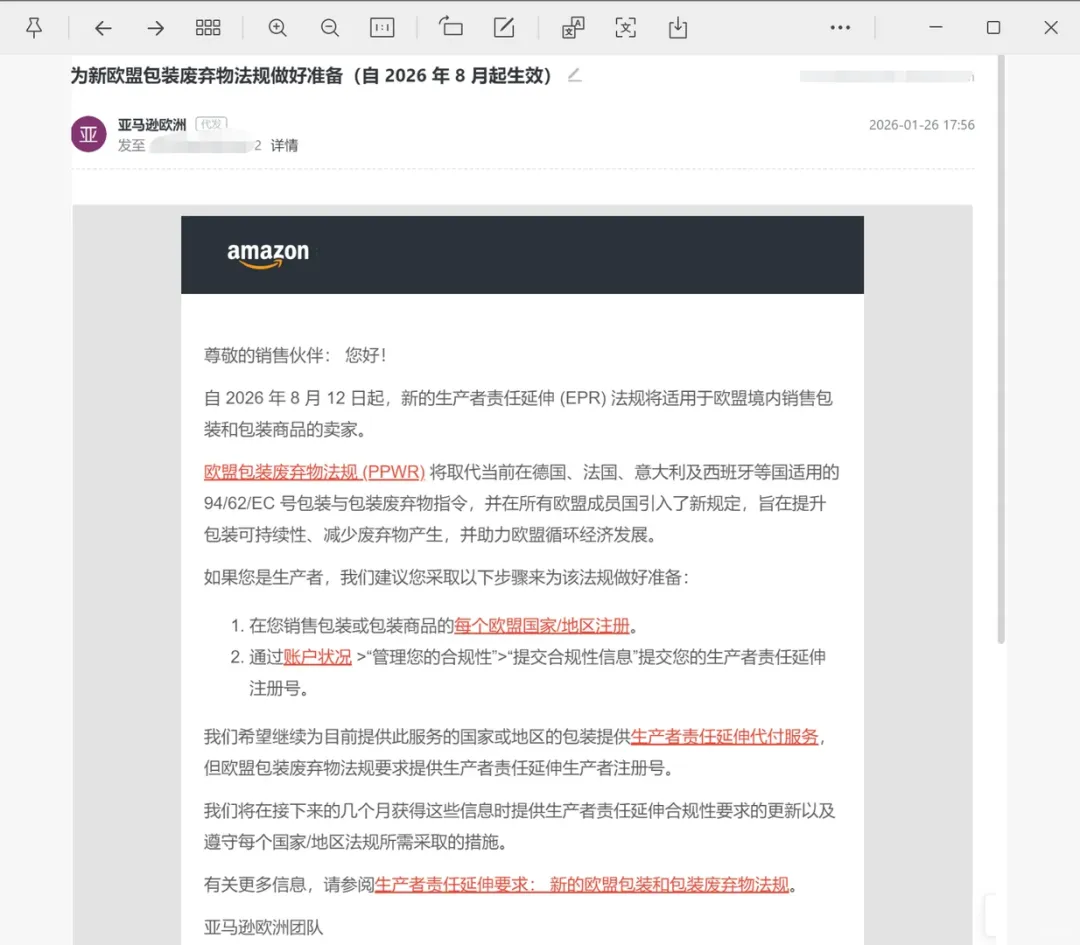Open the three-dot more options menu
Viewport: 1080px width, 945px height.
click(840, 28)
